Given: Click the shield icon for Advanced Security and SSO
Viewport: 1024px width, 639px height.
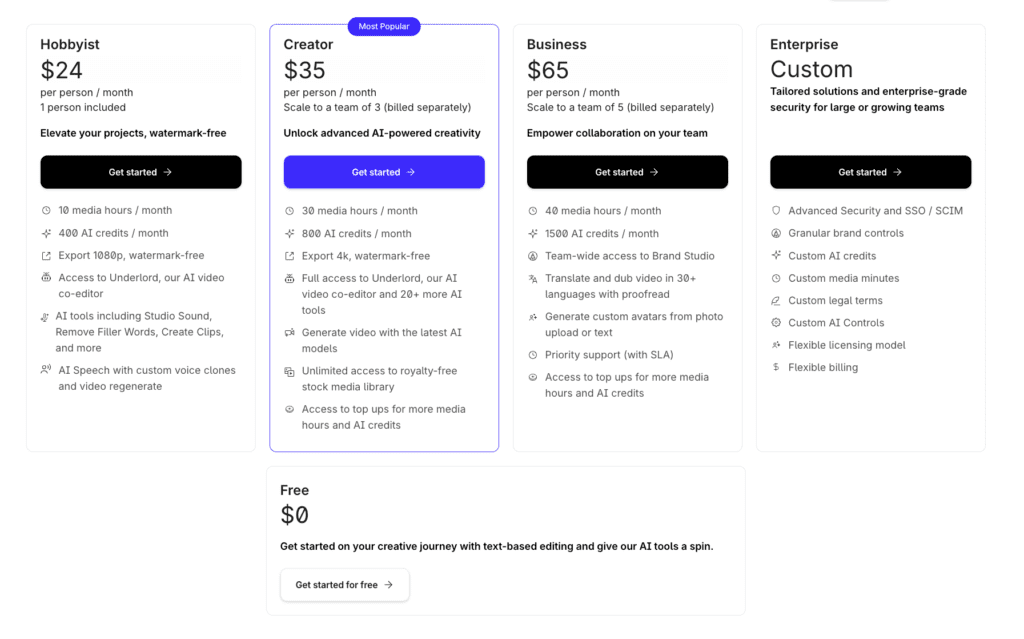Looking at the screenshot, I should 777,210.
